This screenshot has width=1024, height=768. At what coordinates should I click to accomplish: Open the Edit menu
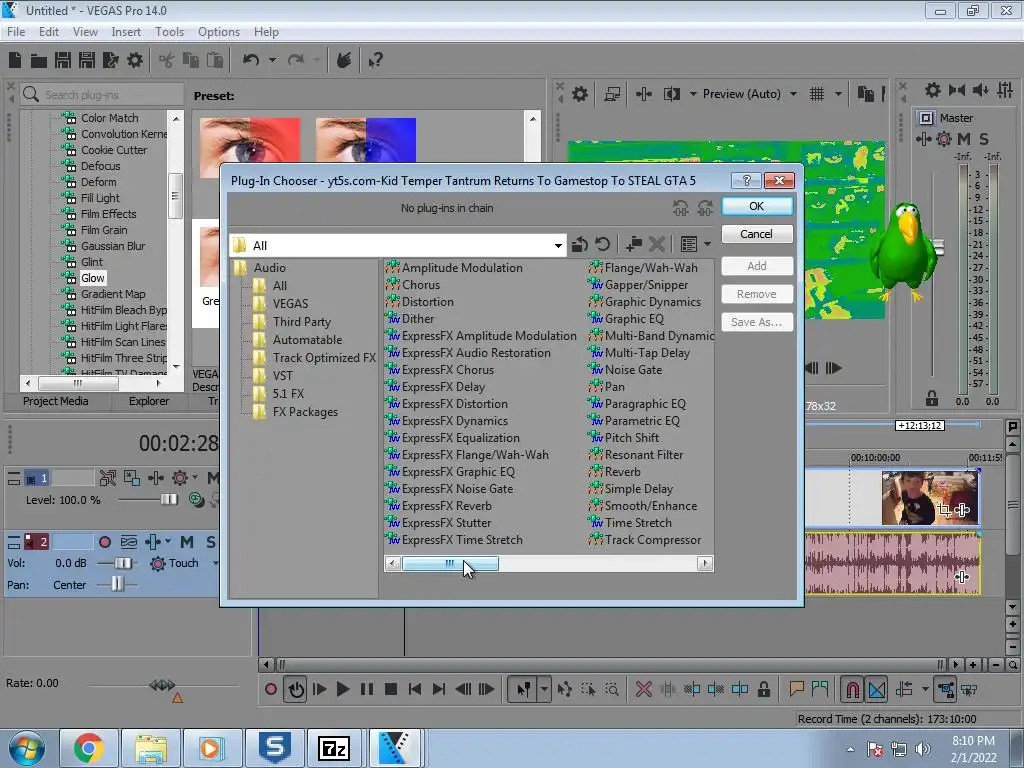(x=49, y=31)
